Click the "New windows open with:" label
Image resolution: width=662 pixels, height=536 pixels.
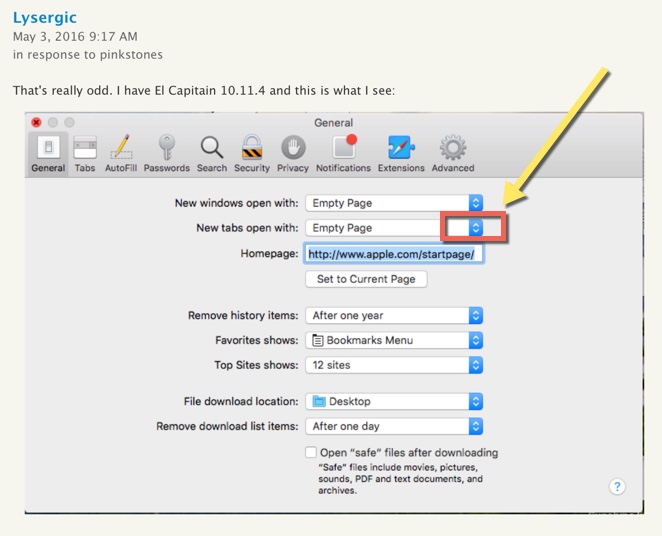[236, 203]
